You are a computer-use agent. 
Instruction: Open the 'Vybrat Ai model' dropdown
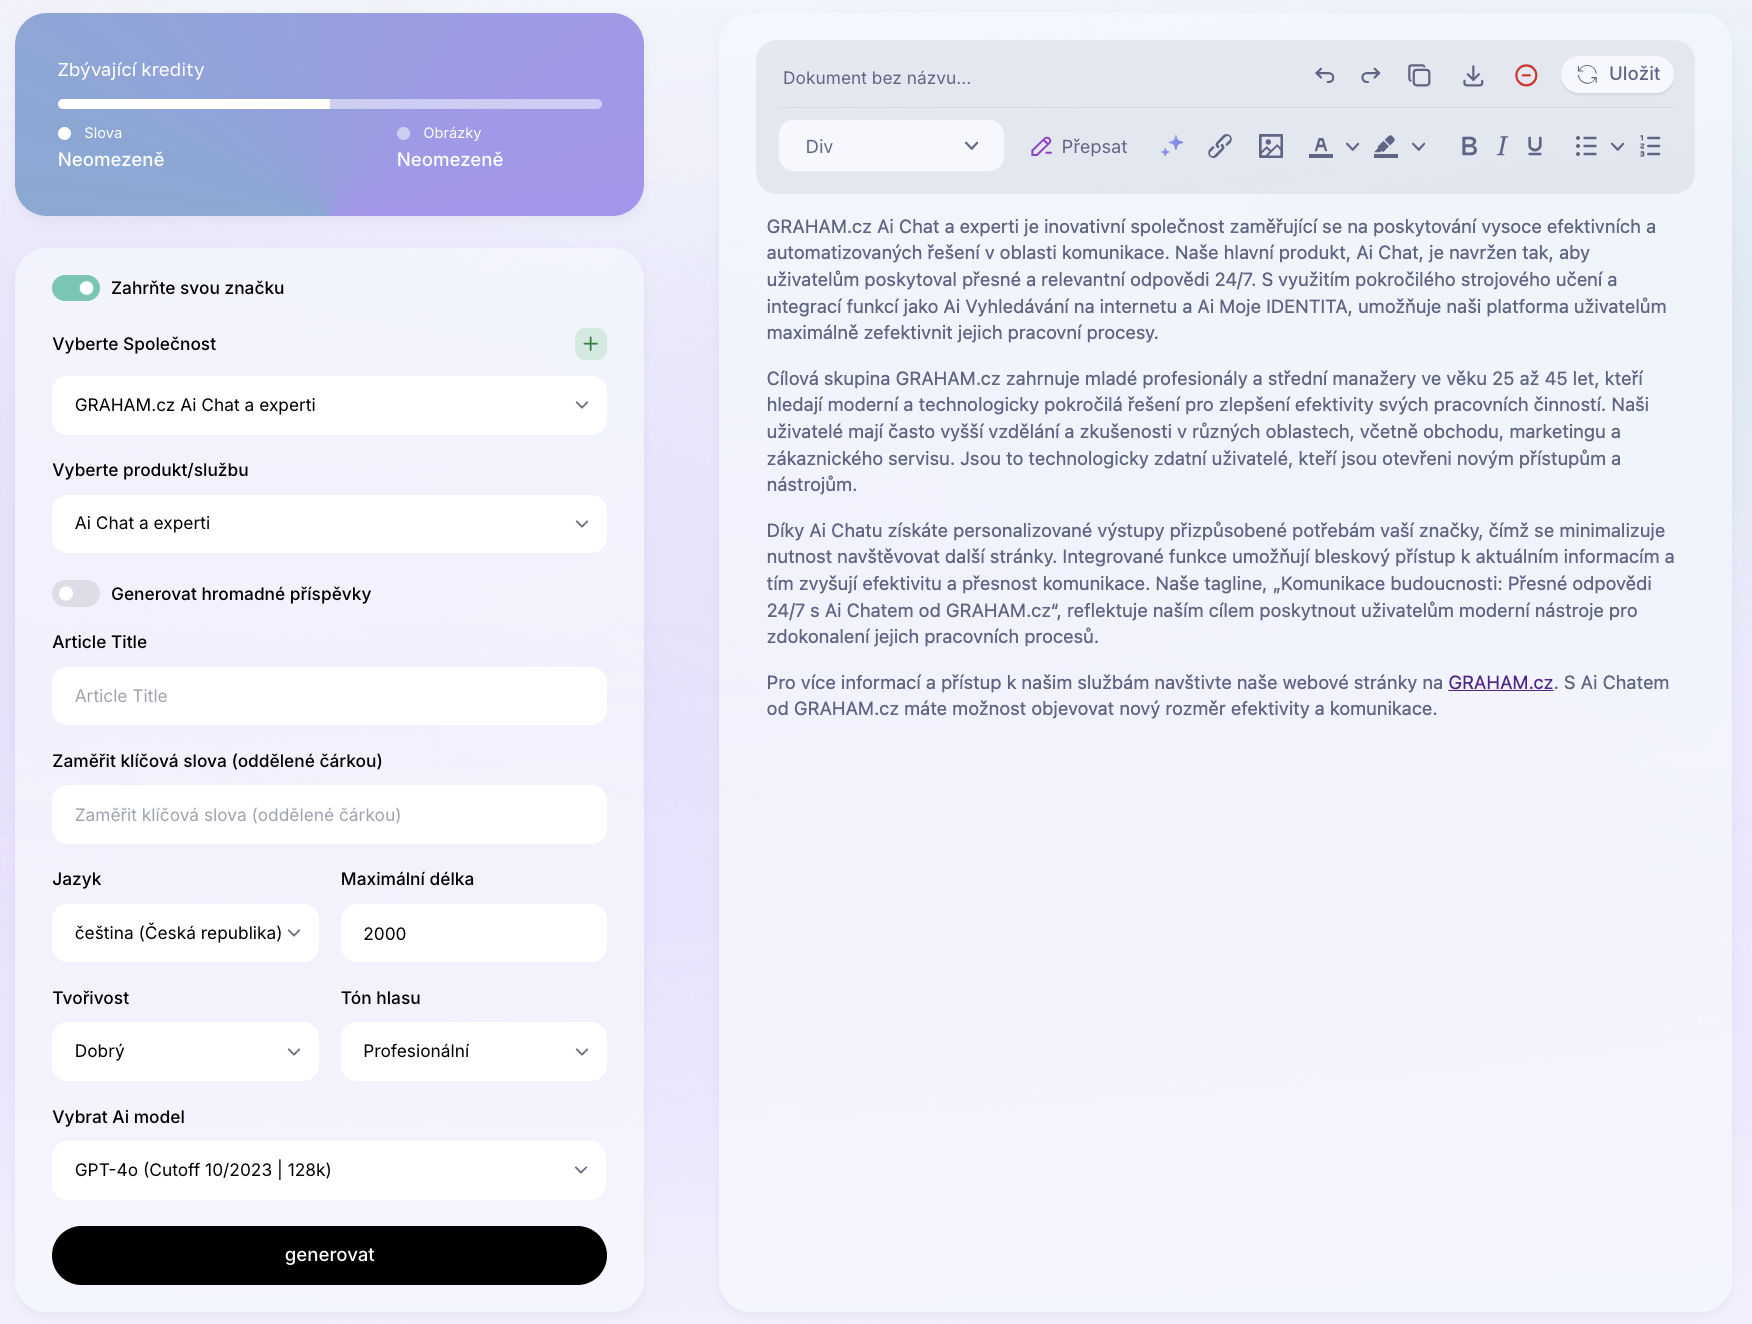(x=329, y=1170)
